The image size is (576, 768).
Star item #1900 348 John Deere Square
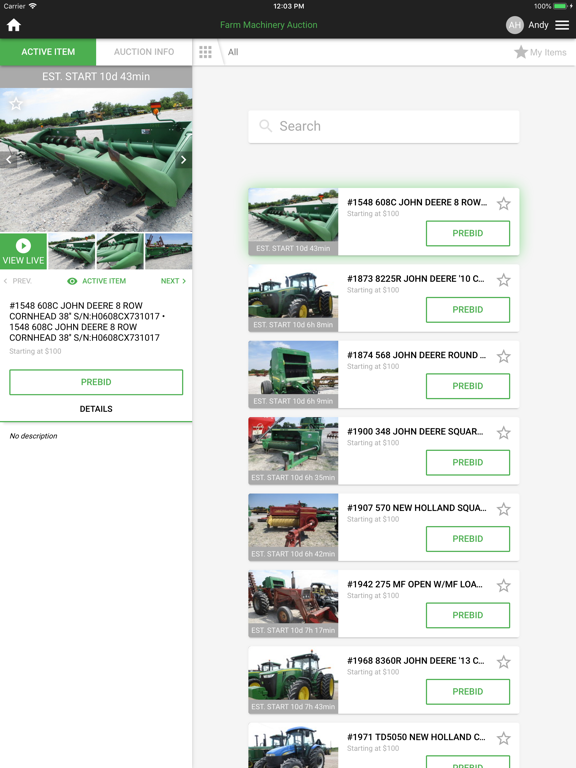point(504,432)
